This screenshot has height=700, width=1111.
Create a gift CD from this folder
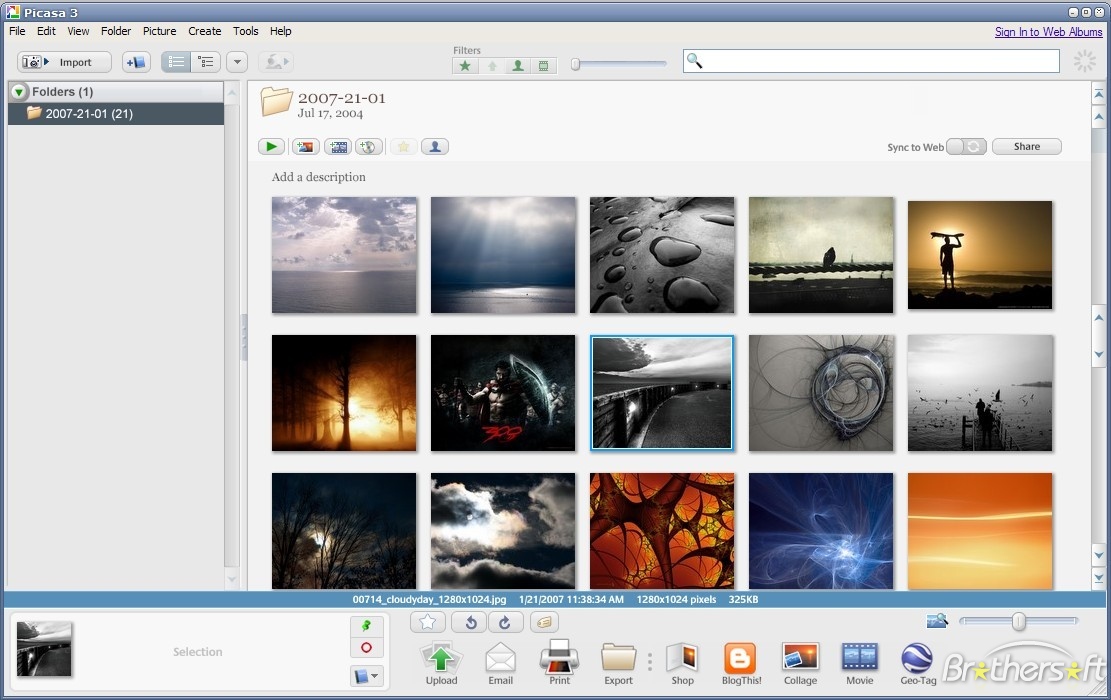pyautogui.click(x=368, y=147)
